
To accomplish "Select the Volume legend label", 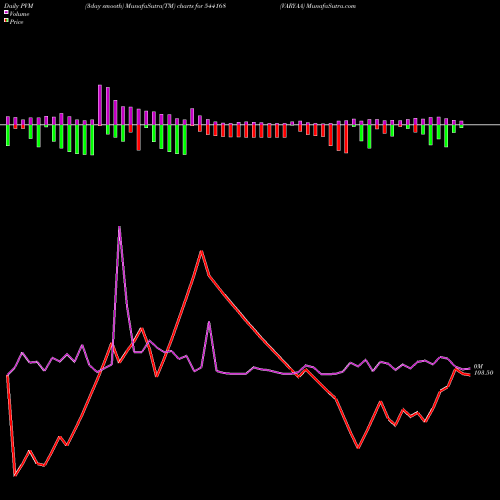I will (x=19, y=14).
